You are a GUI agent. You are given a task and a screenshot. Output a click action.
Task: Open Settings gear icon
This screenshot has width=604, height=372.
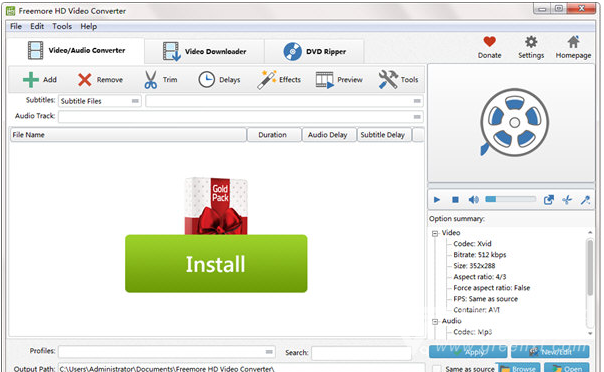[531, 42]
